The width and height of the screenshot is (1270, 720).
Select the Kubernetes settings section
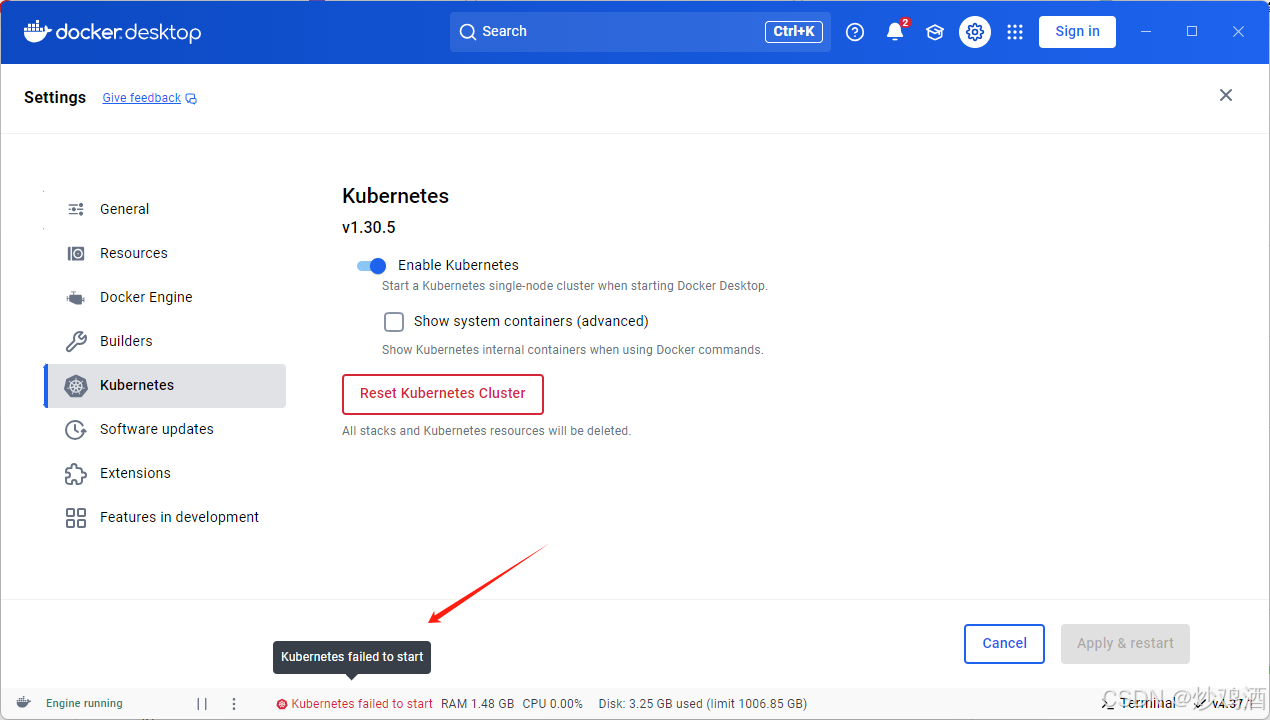click(165, 385)
